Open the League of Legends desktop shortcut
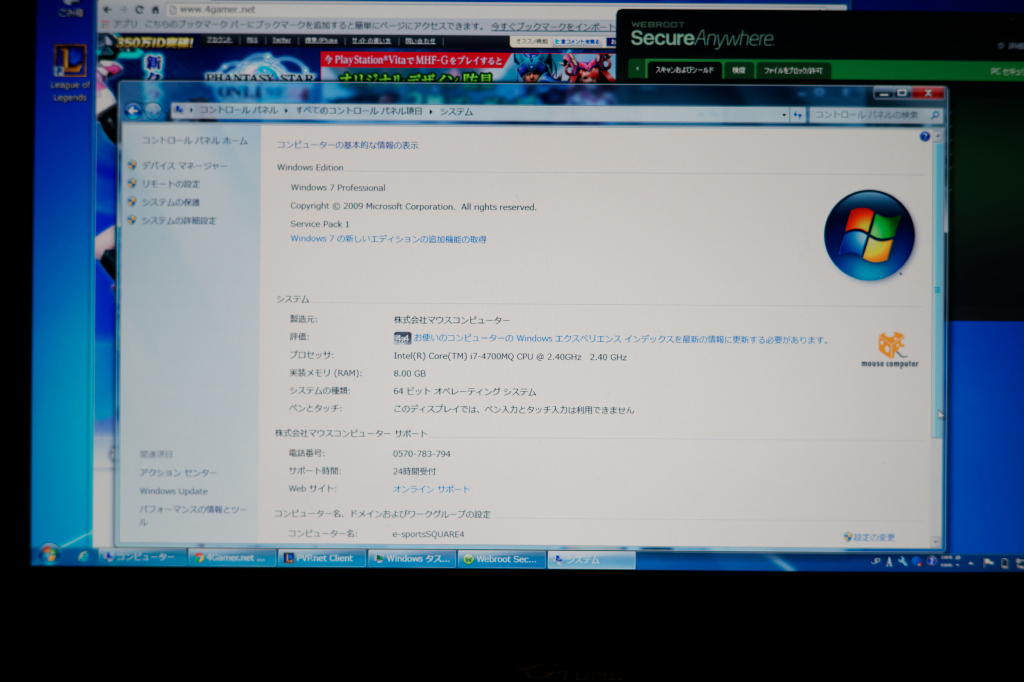This screenshot has width=1024, height=682. pyautogui.click(x=70, y=73)
